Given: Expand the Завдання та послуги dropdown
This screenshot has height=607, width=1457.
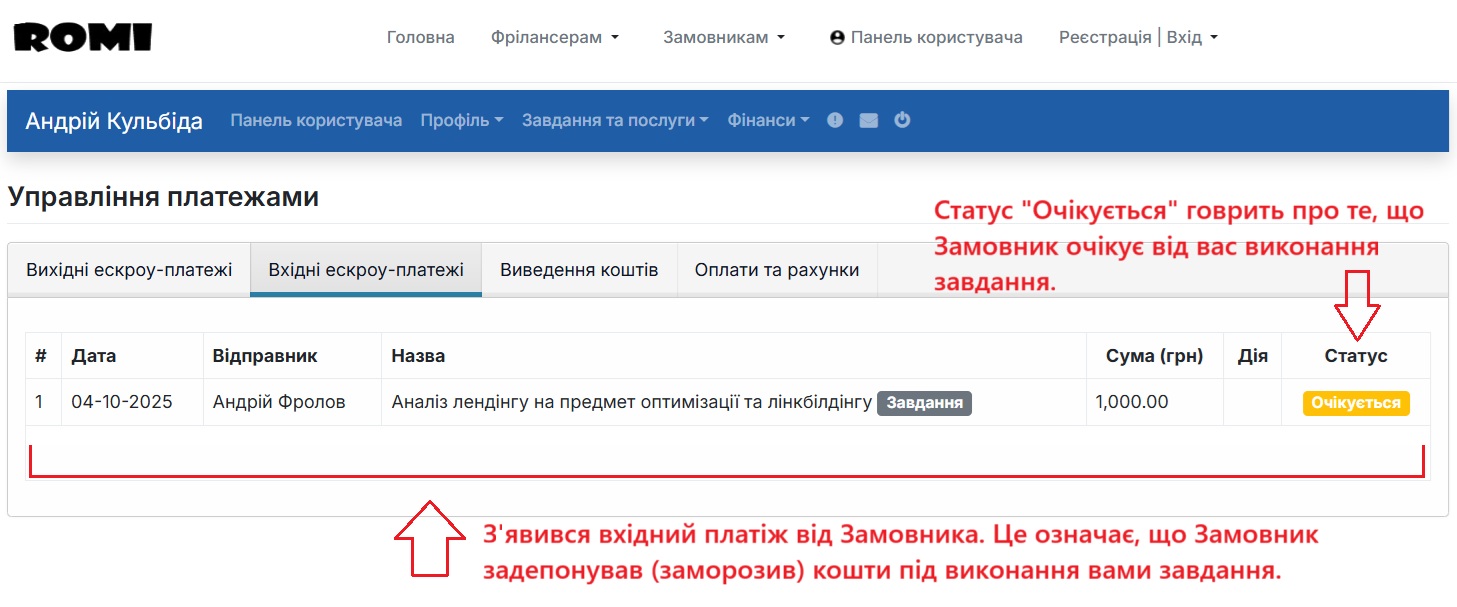Looking at the screenshot, I should click(x=612, y=120).
